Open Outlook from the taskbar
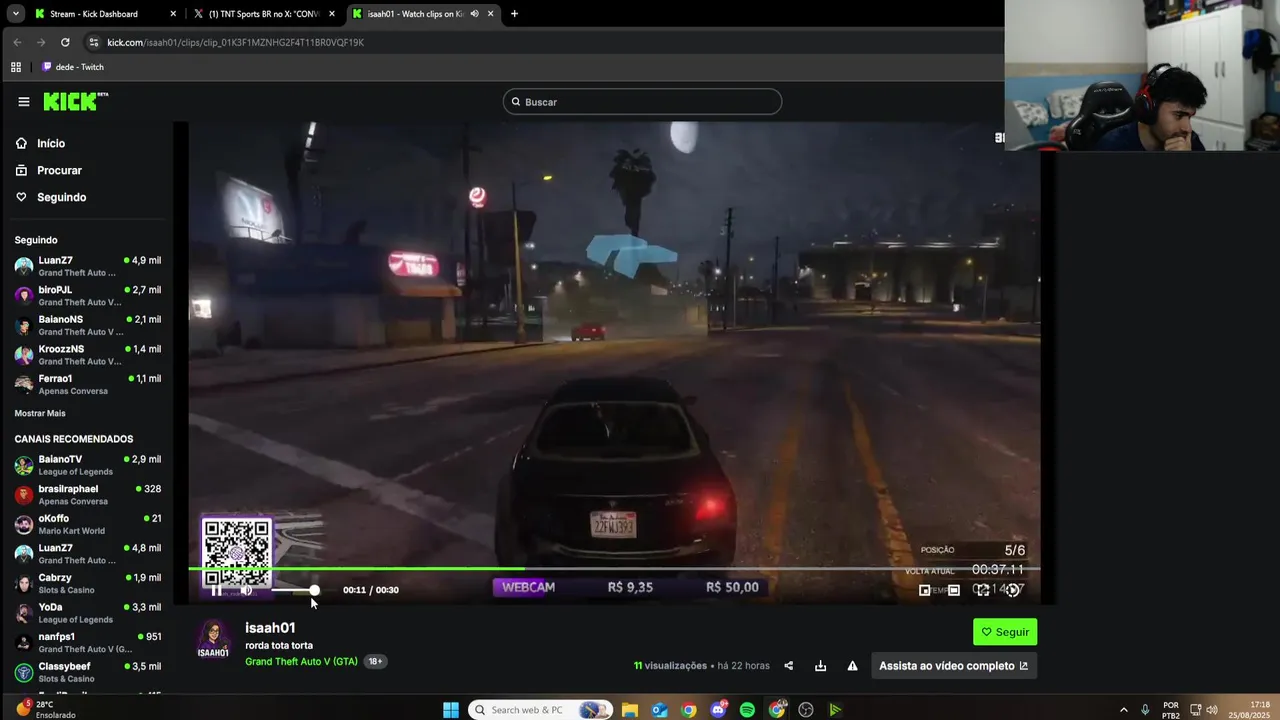This screenshot has width=1280, height=720. point(659,710)
